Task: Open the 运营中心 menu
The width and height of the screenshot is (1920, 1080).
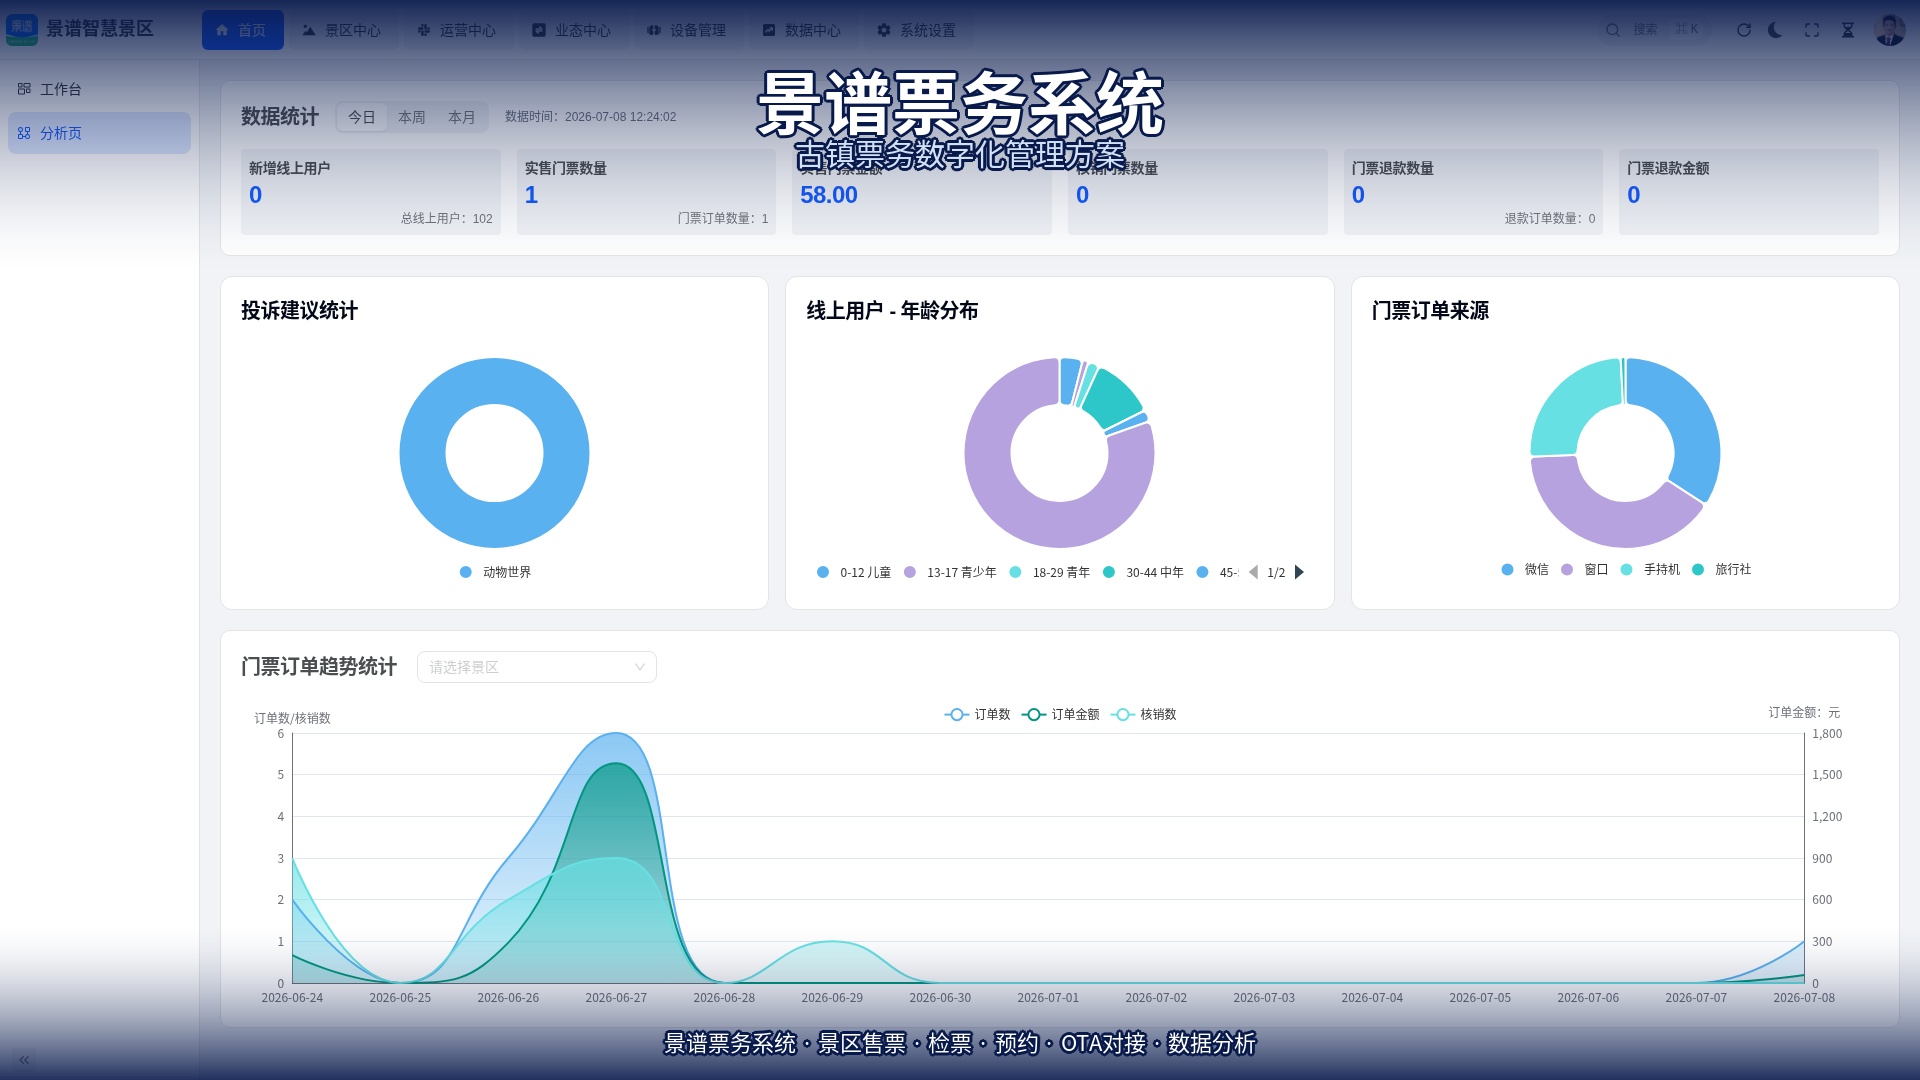Action: 457,30
